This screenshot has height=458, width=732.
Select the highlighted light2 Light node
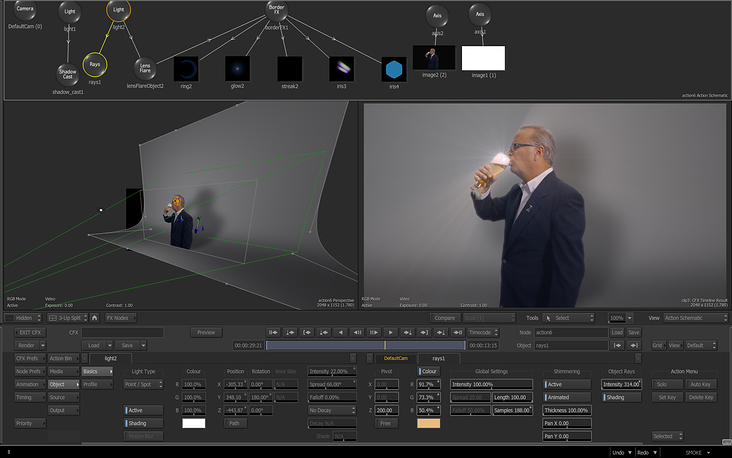pos(119,10)
